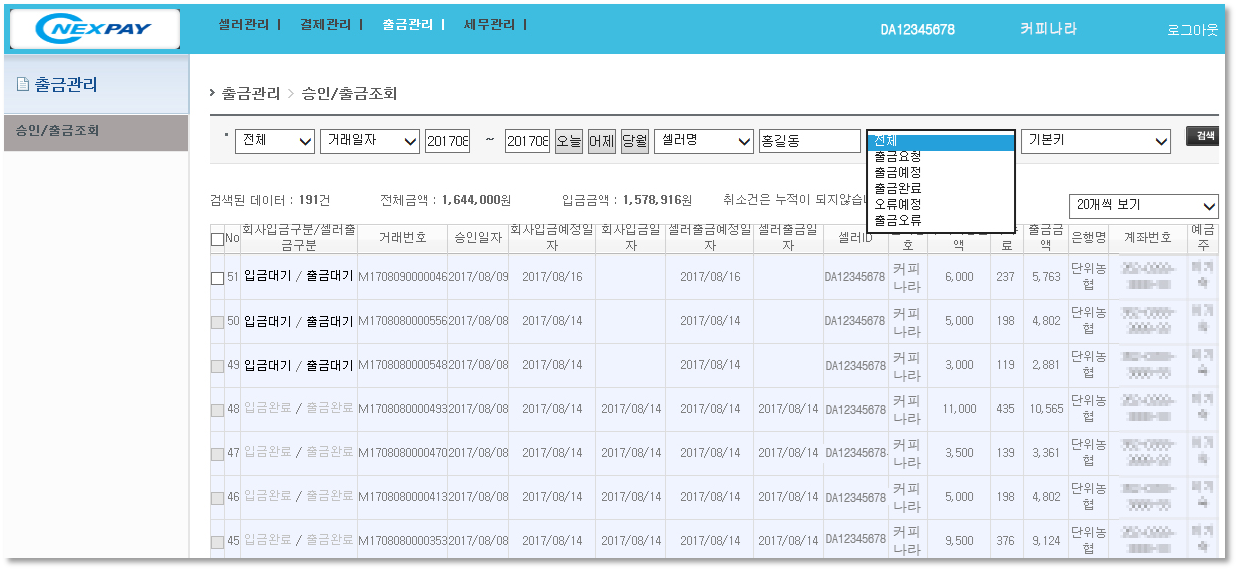Click the 출금관리 breadcrumb link

pyautogui.click(x=251, y=93)
